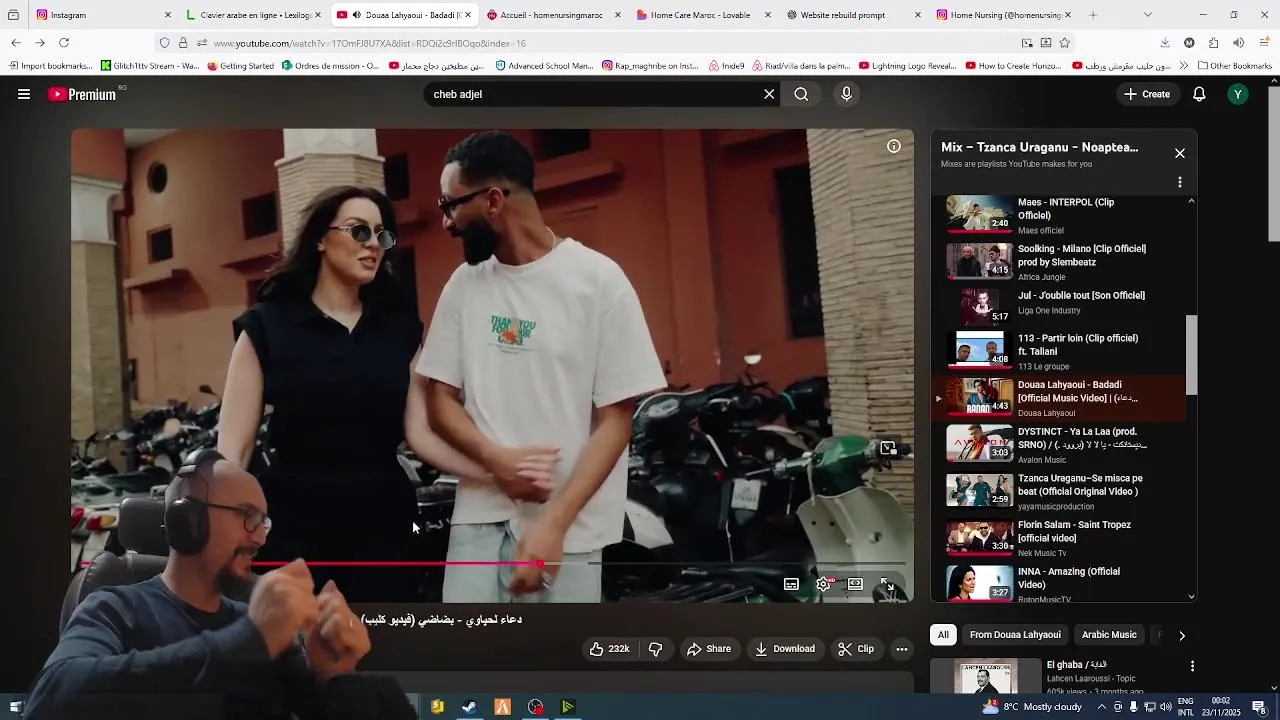Open taskbar volume control
This screenshot has width=1280, height=720.
tap(1166, 707)
